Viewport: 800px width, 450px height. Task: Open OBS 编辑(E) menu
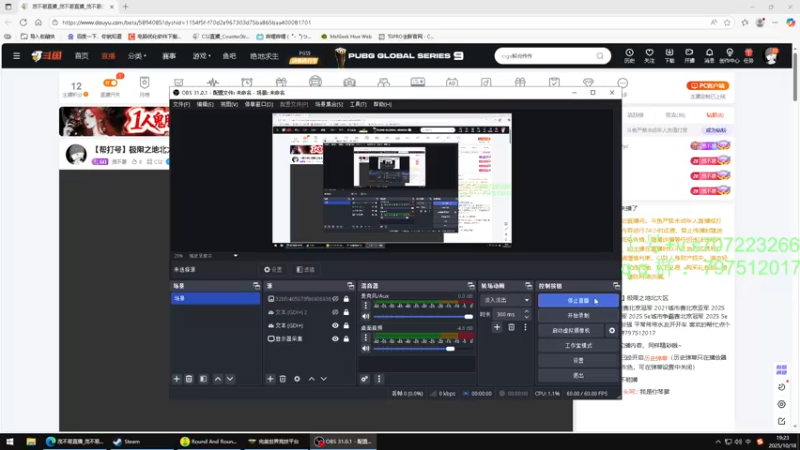(205, 105)
